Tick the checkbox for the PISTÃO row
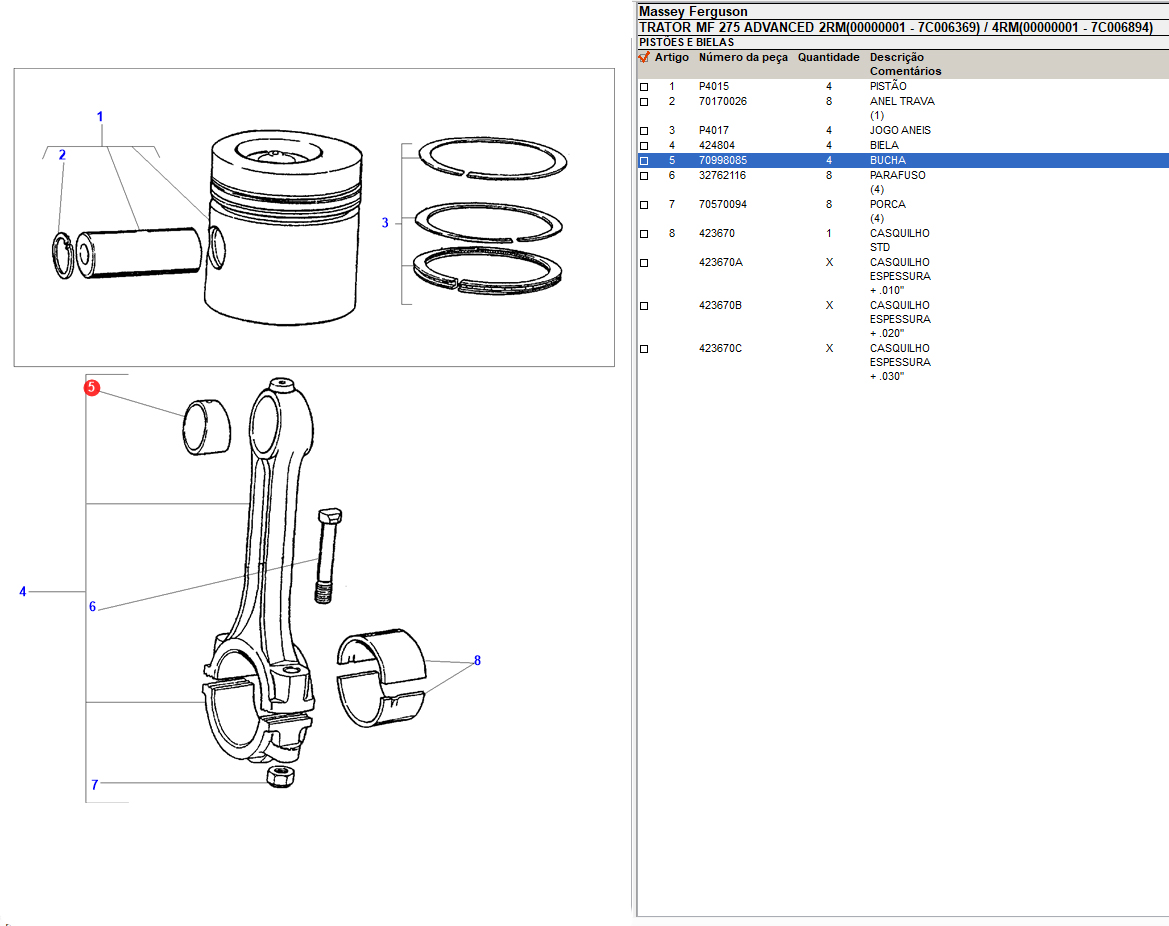The image size is (1169, 926). [x=644, y=87]
